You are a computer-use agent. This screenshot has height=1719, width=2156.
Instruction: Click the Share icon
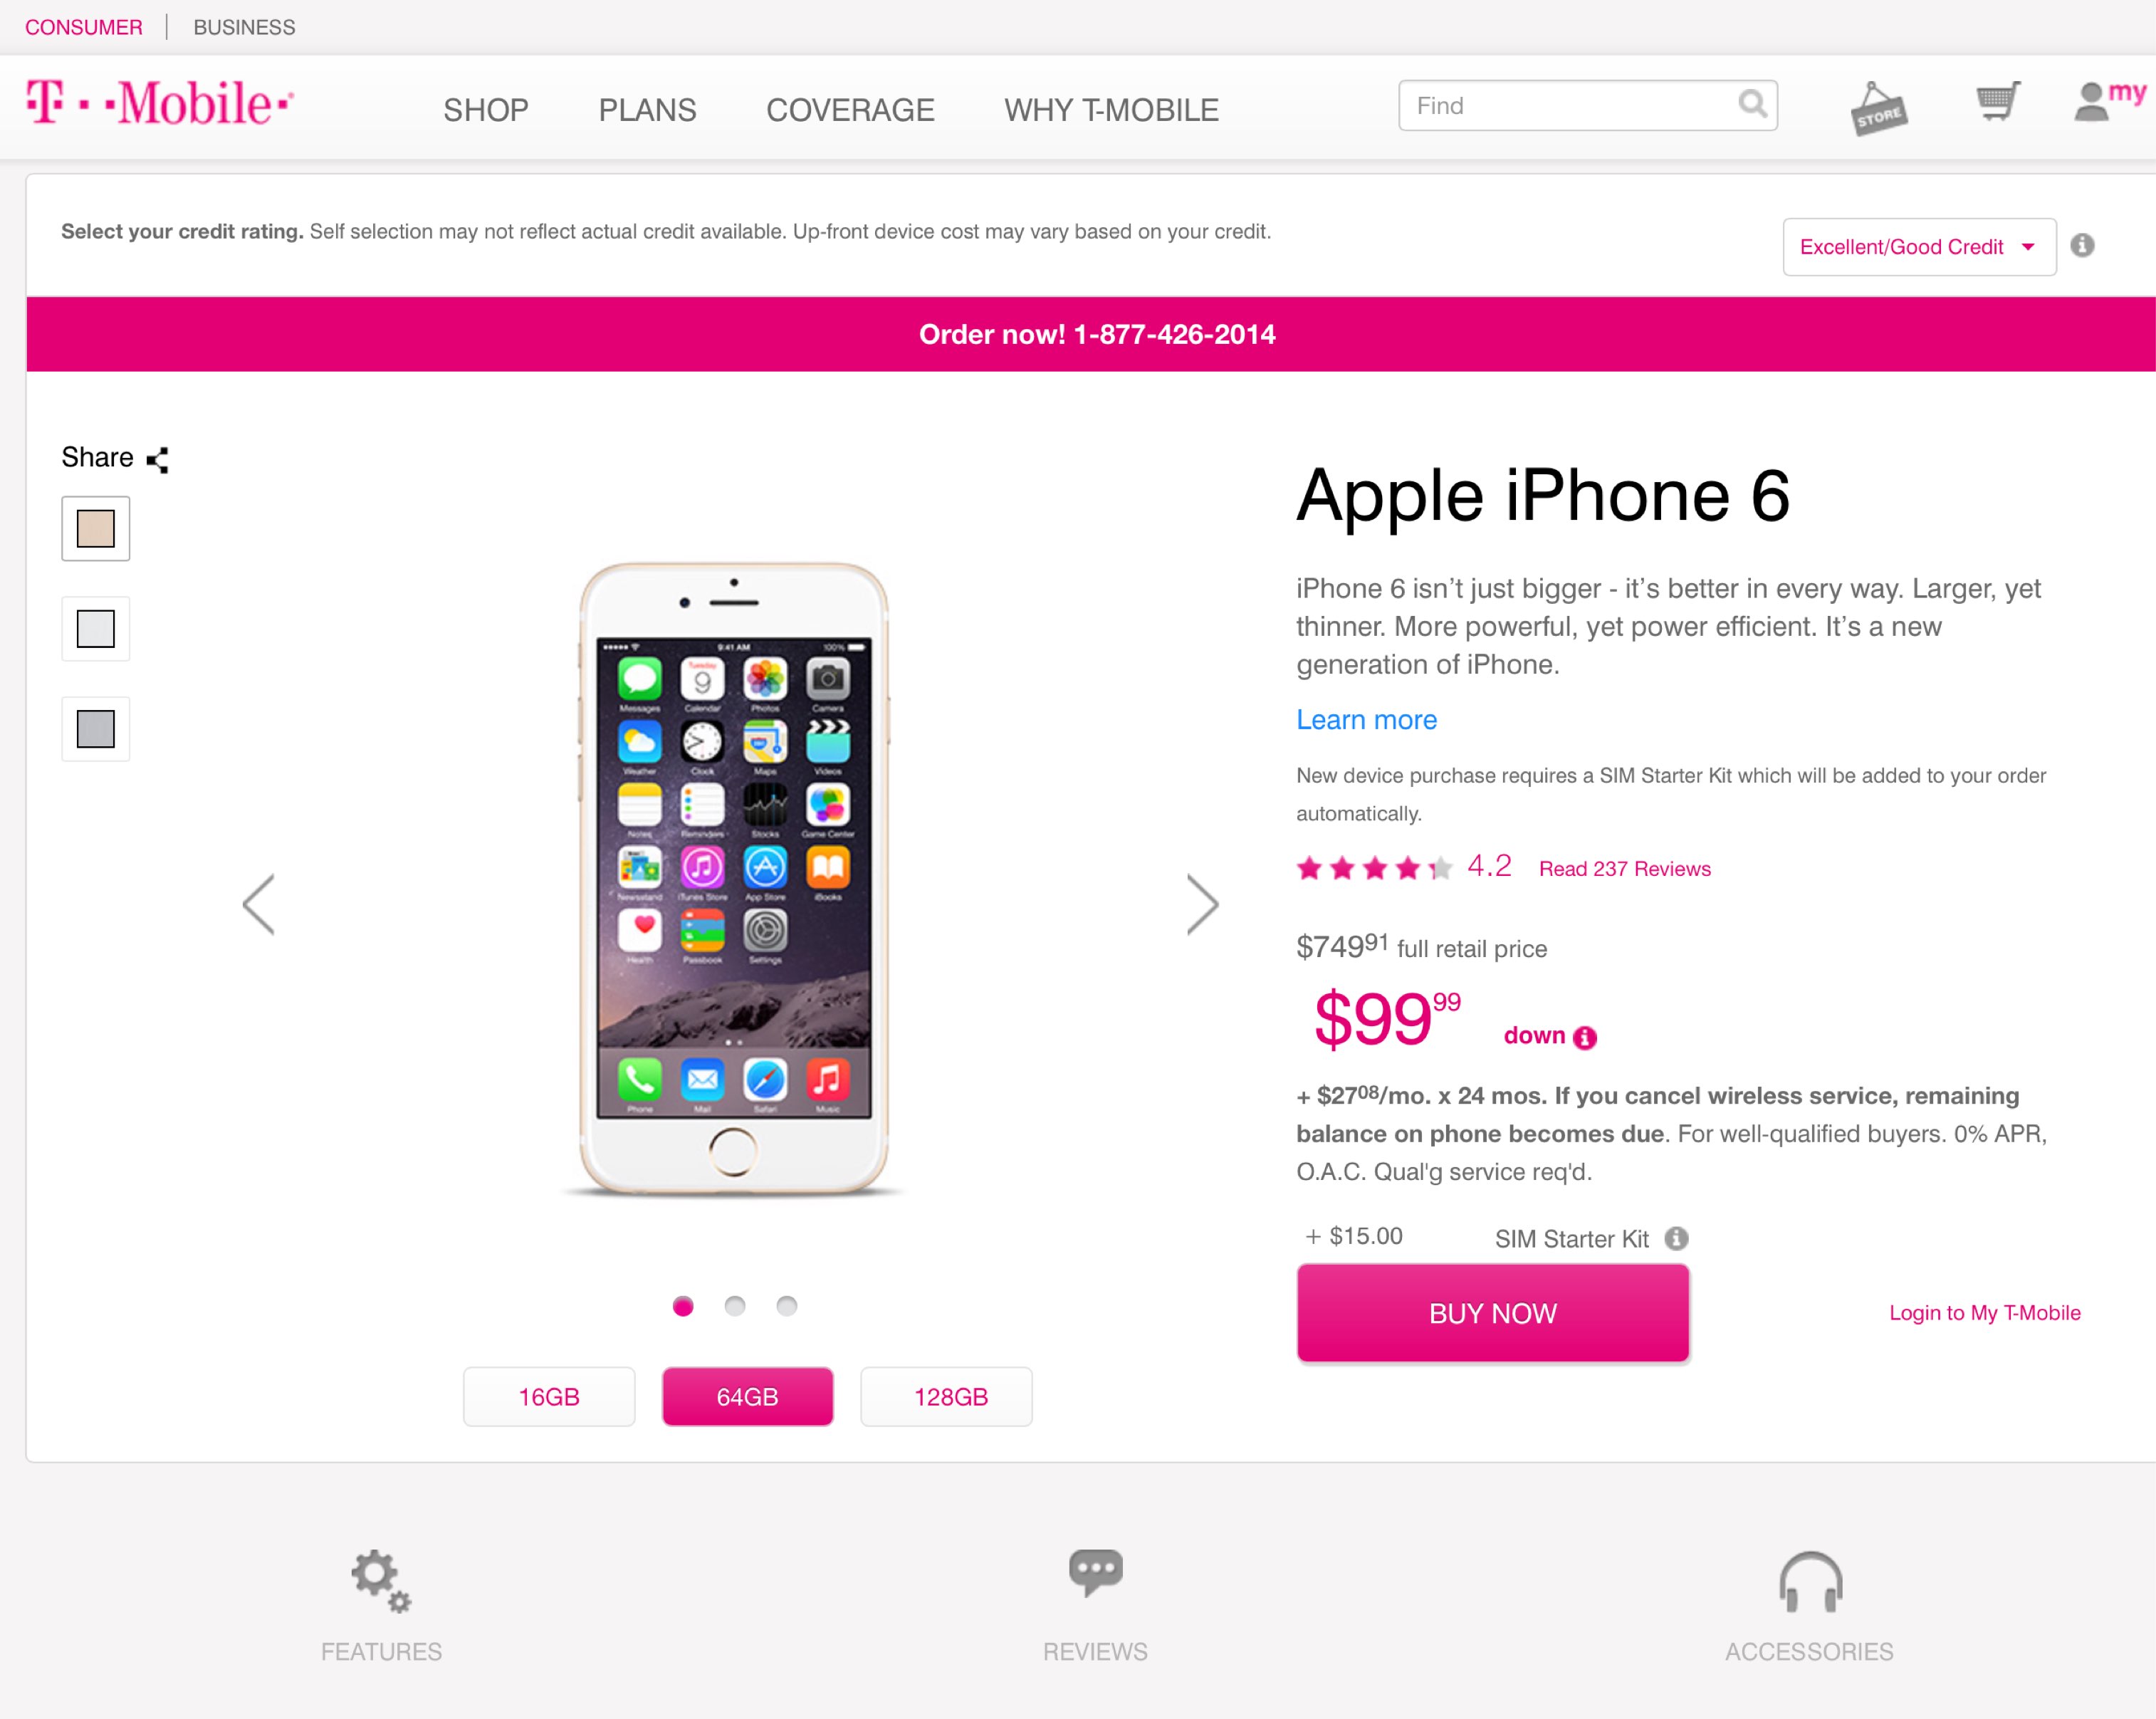(157, 460)
